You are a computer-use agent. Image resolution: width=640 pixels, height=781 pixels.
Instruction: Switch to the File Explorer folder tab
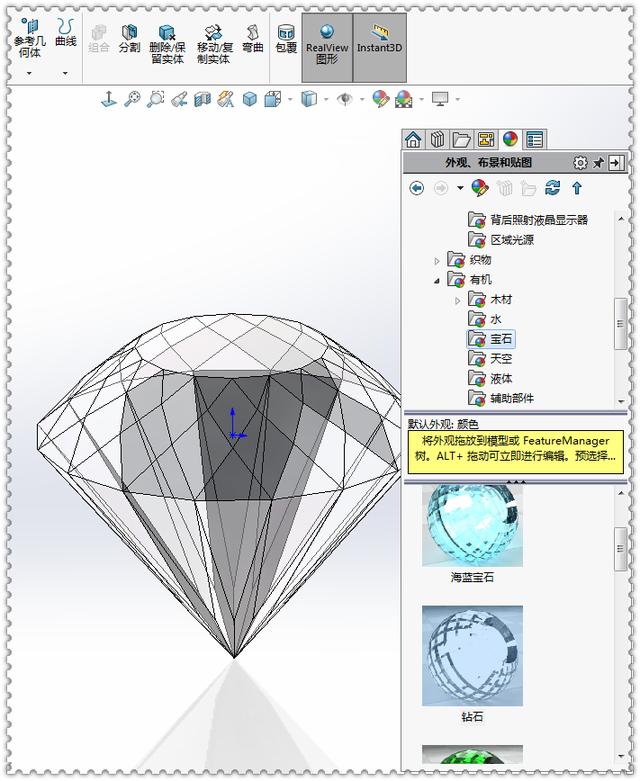click(x=462, y=140)
